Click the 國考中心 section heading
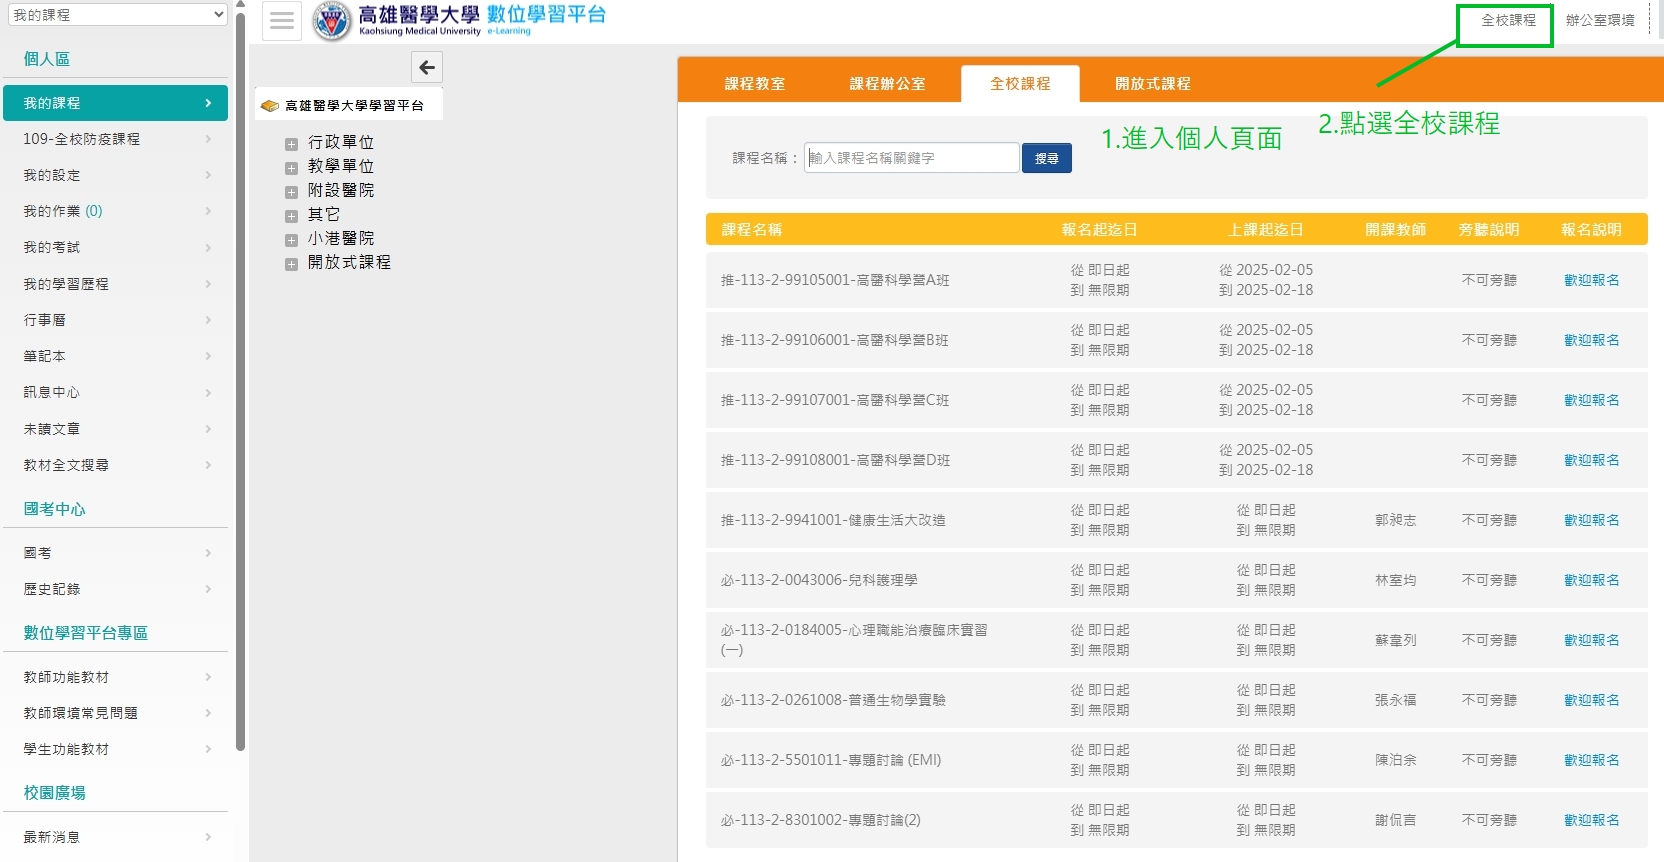The image size is (1664, 862). 54,509
